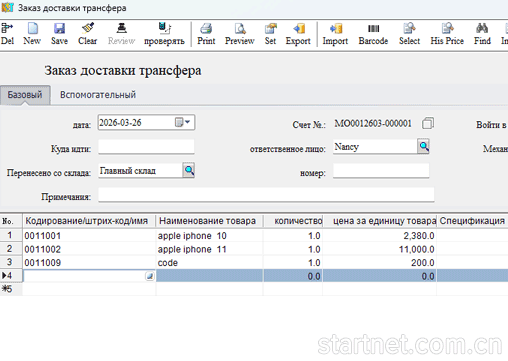Click price cell 11,000.0
Viewport: 508px width, 361px height.
pyautogui.click(x=380, y=249)
